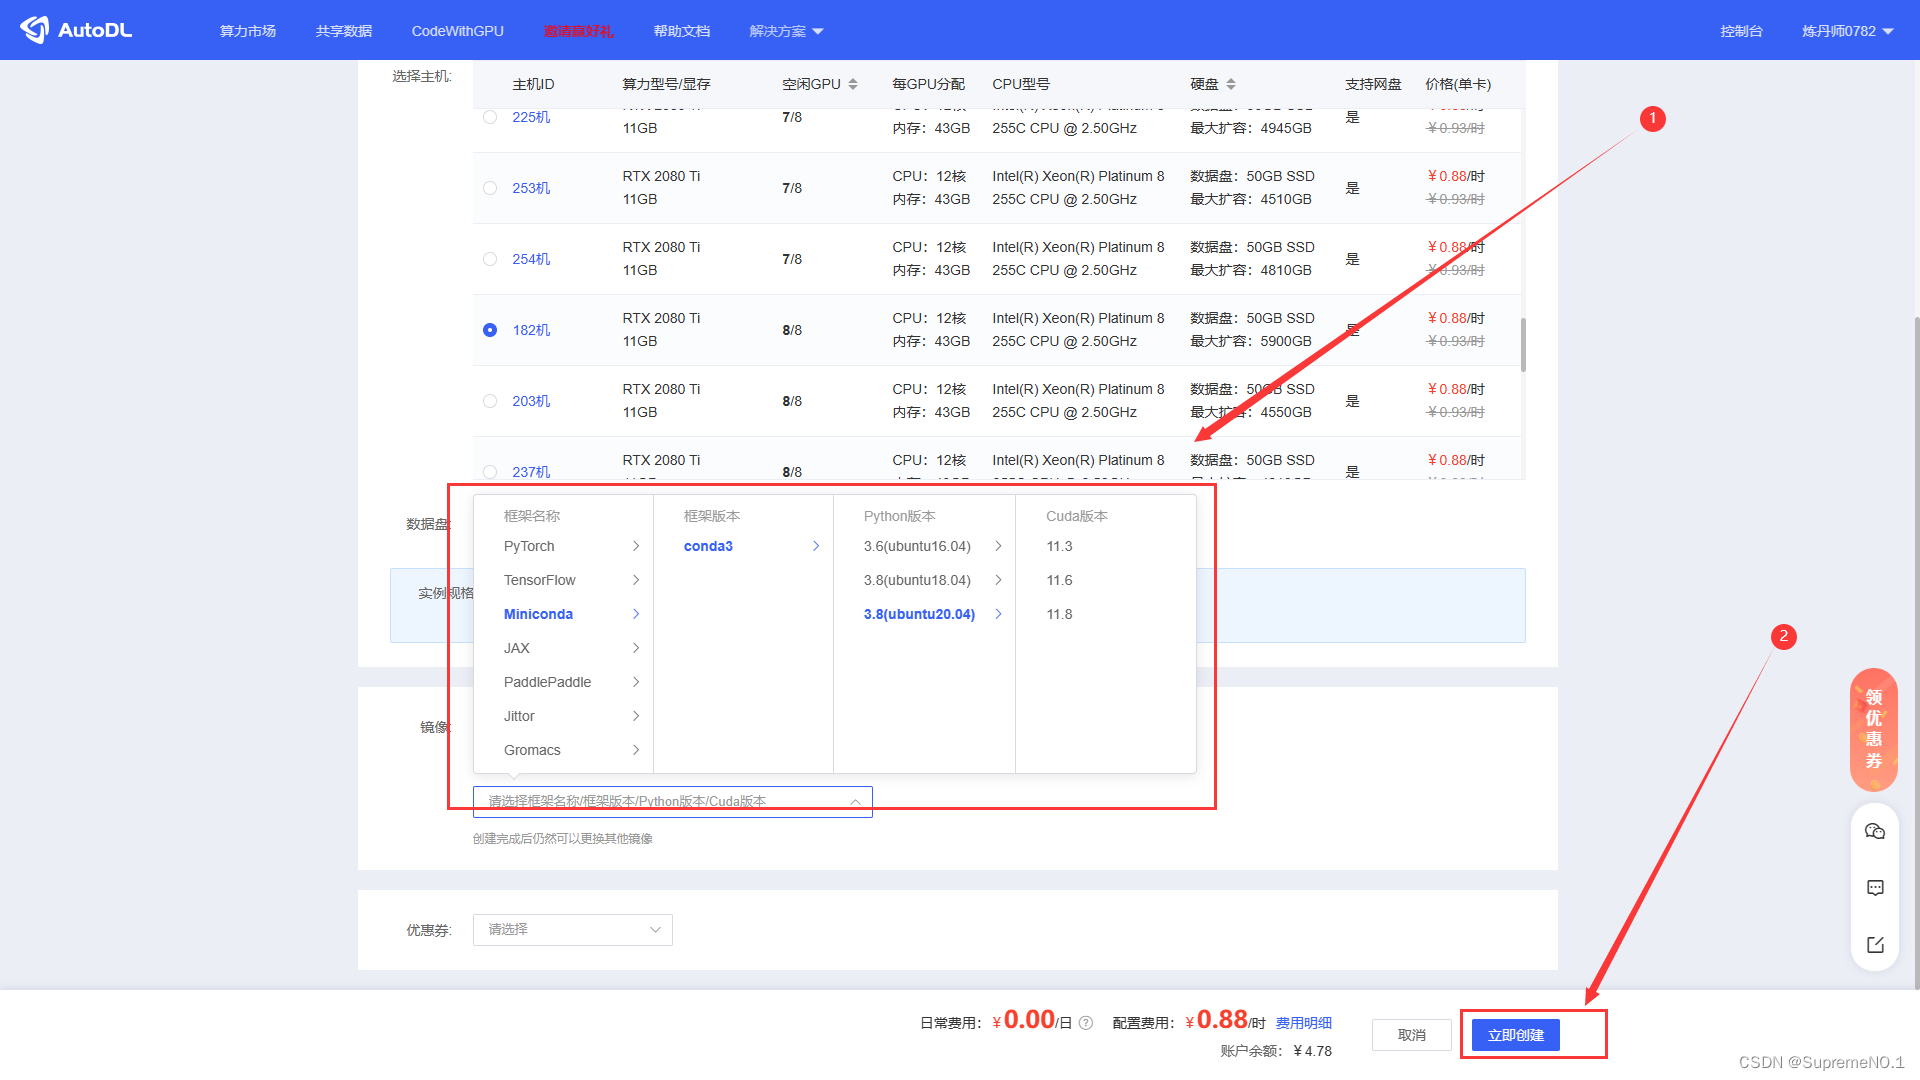This screenshot has width=1920, height=1080.
Task: Open 帮助文档 help docs
Action: pyautogui.click(x=682, y=31)
